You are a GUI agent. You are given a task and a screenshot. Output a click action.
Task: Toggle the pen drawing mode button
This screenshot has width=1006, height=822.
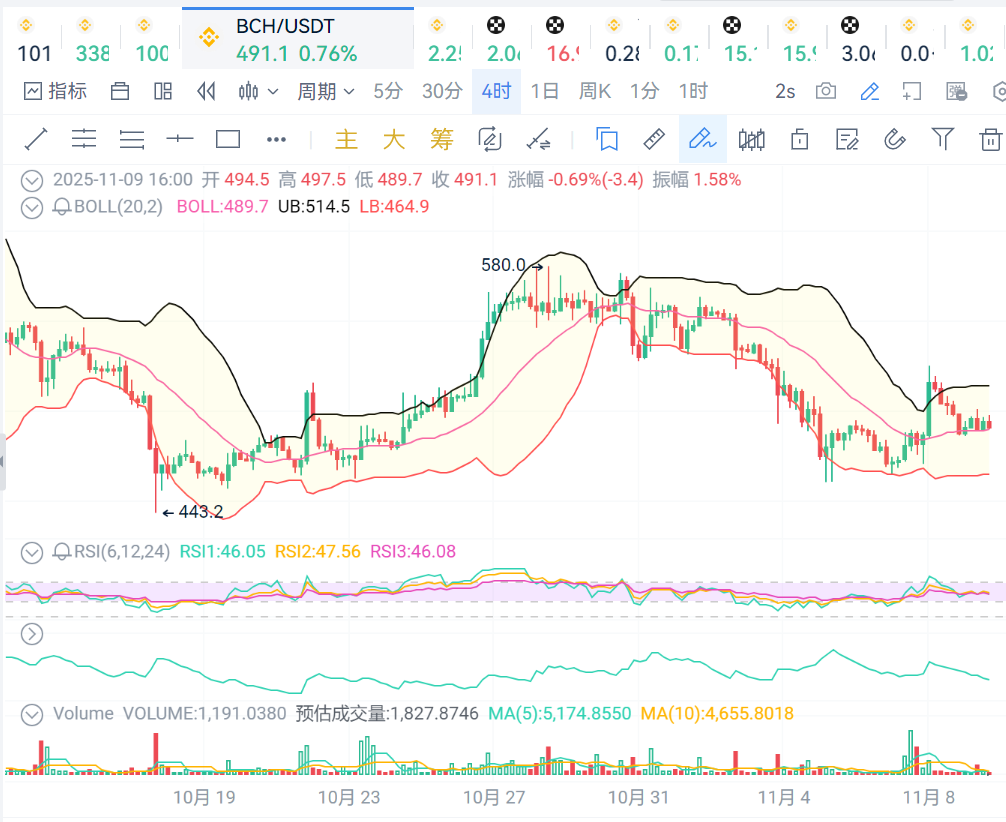tap(870, 91)
